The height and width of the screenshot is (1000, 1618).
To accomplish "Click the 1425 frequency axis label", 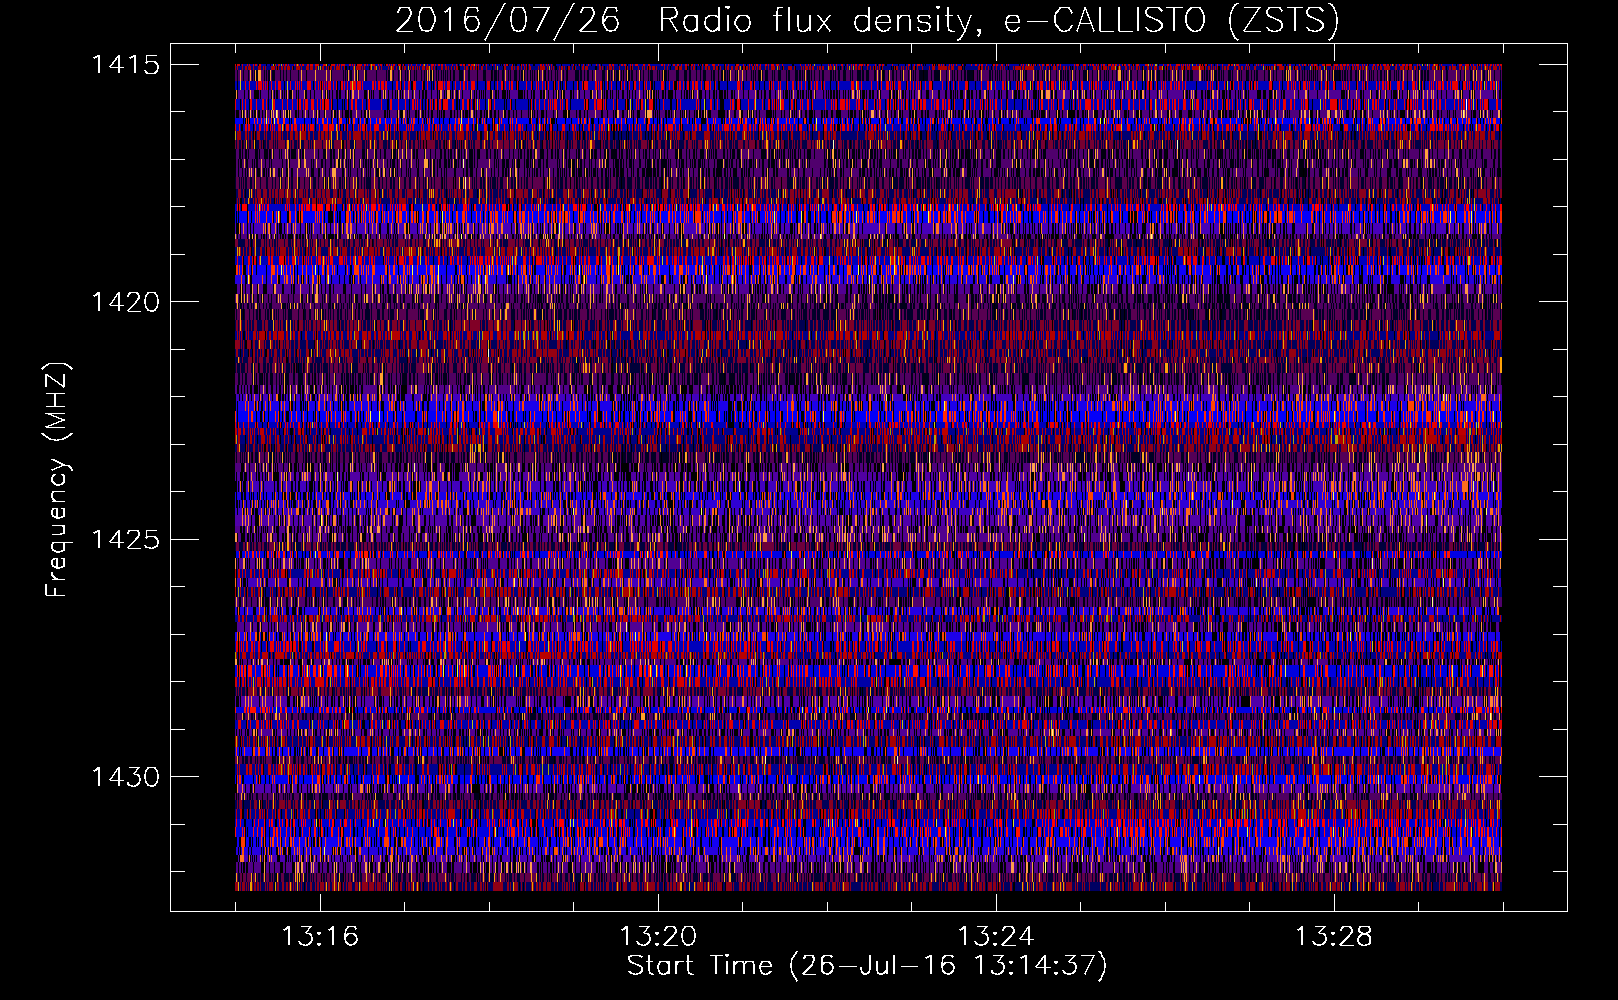I will [x=125, y=540].
